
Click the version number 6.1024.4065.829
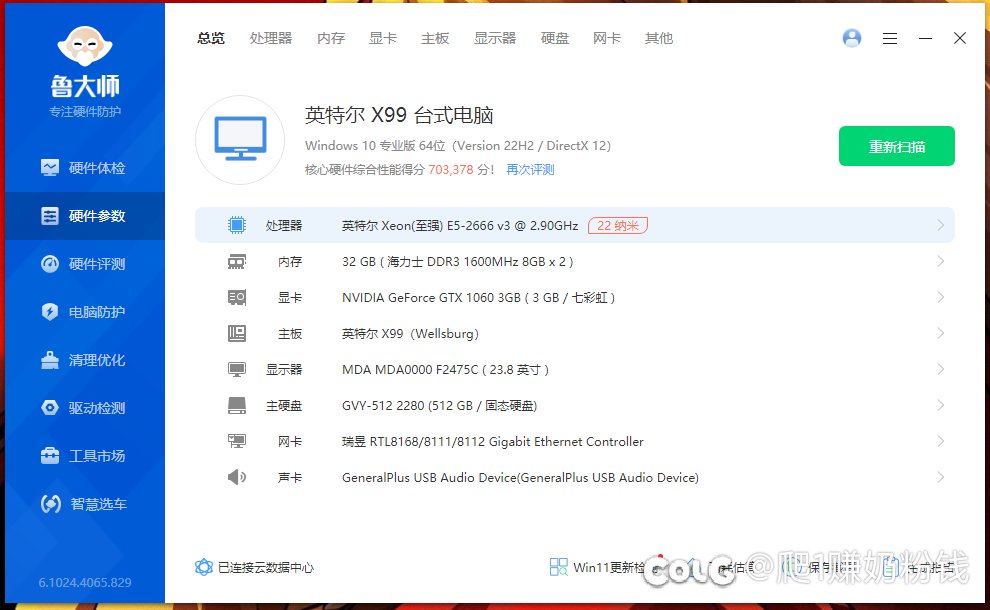pos(85,582)
